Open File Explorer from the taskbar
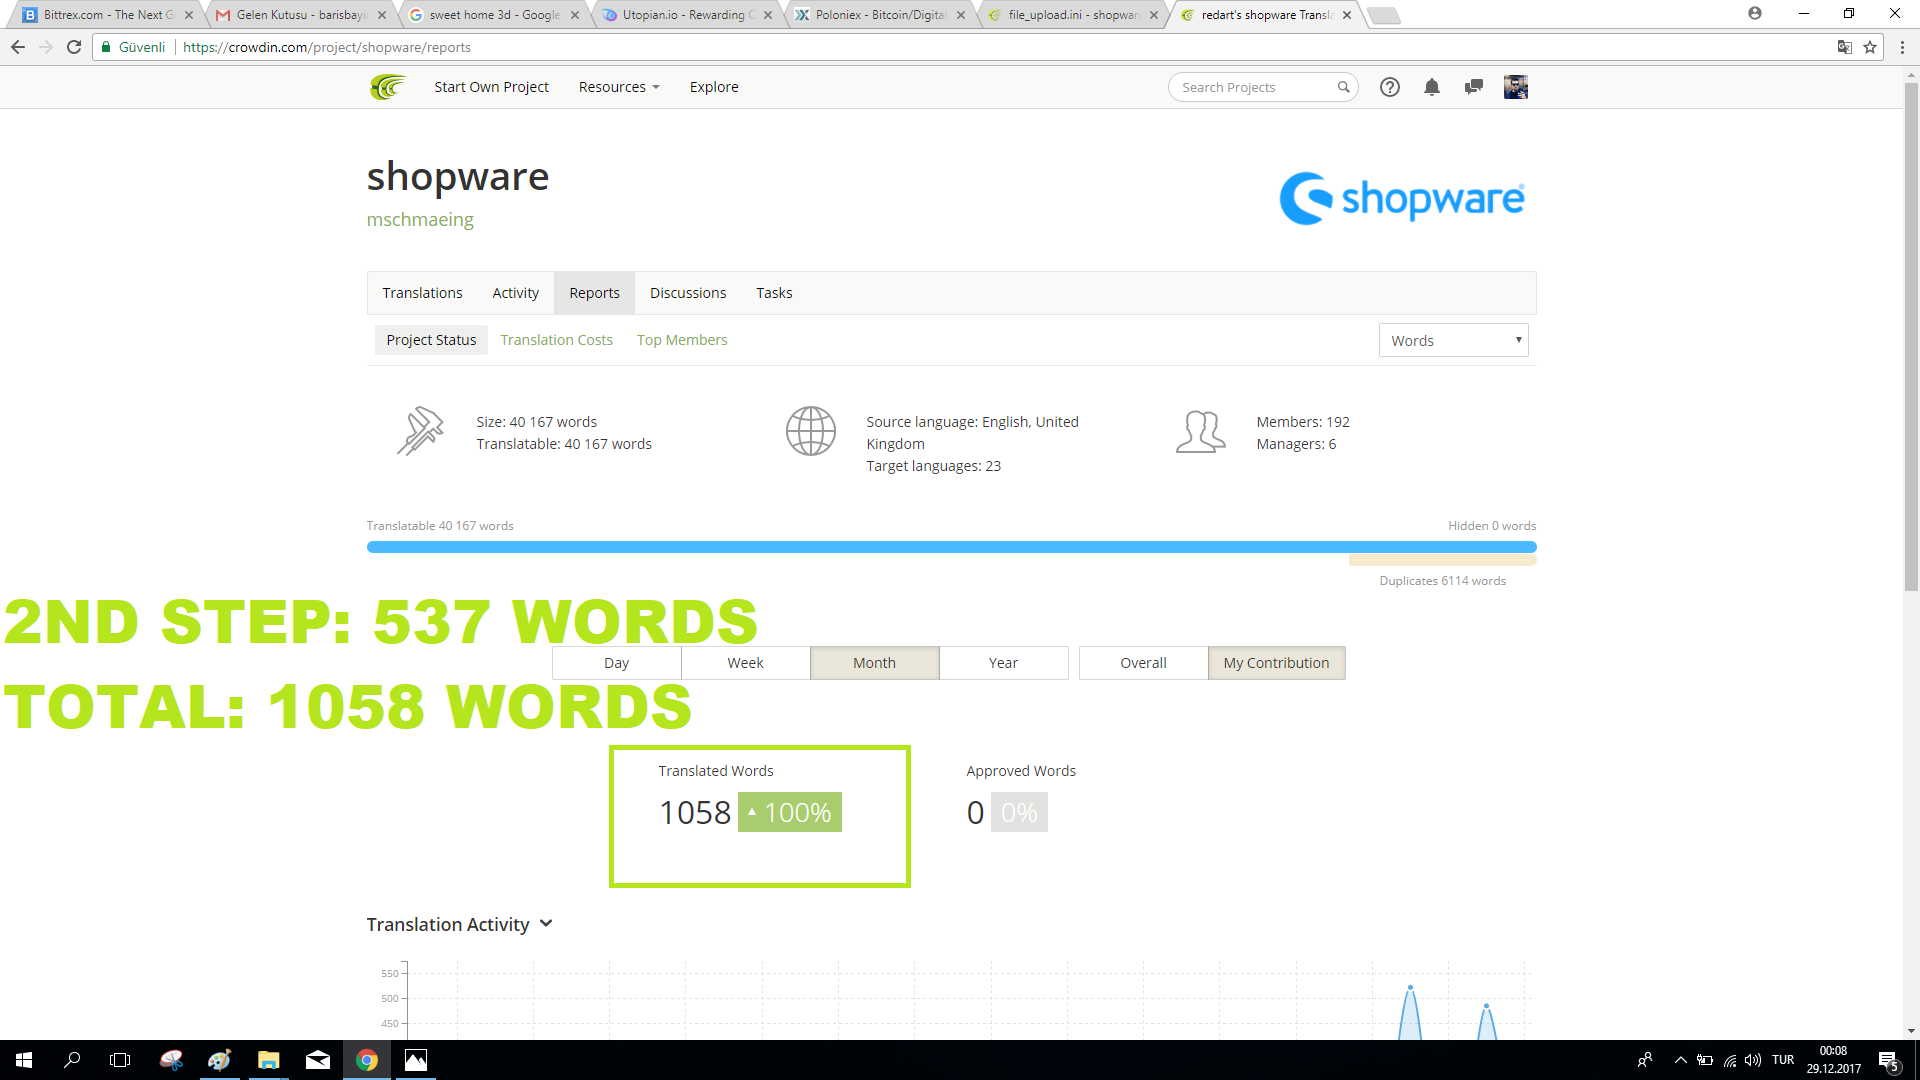This screenshot has height=1080, width=1920. point(268,1060)
